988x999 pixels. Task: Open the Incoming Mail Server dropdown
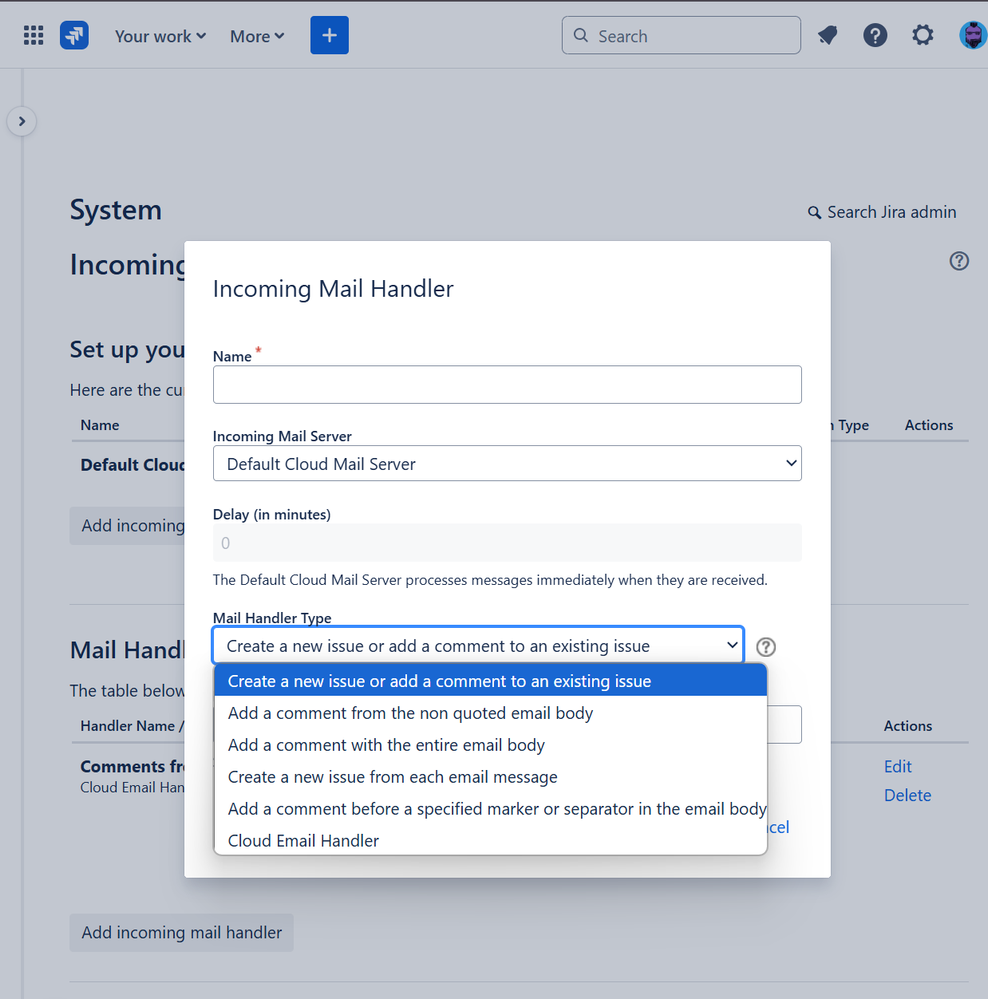[507, 463]
